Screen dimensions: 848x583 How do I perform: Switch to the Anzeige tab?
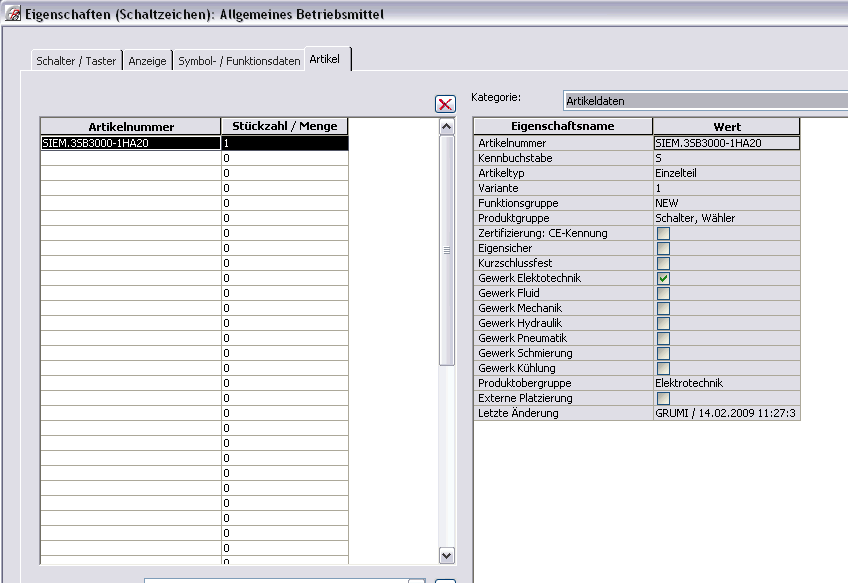147,61
